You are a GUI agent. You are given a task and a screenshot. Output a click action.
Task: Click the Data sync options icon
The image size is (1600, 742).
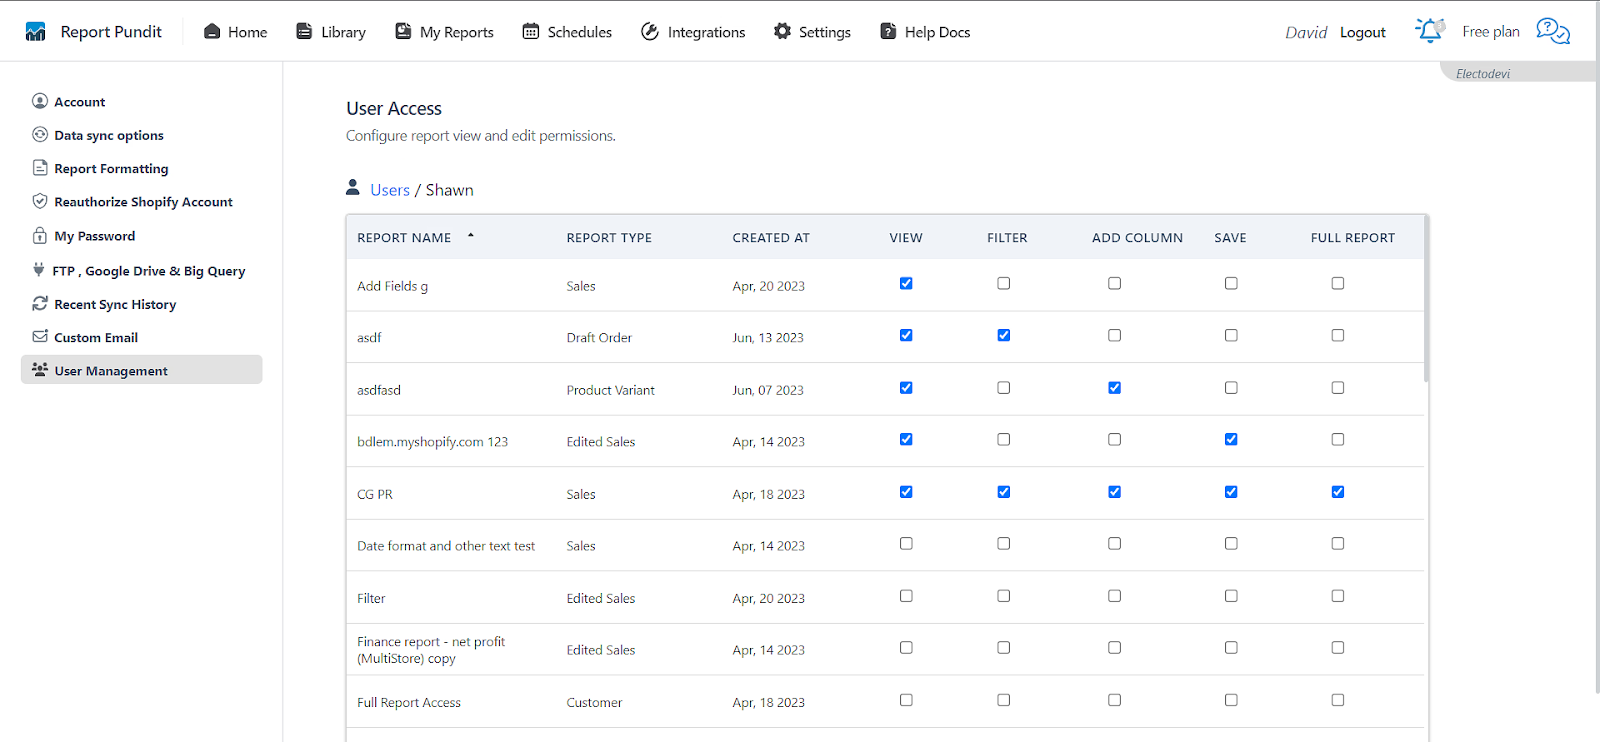tap(40, 135)
